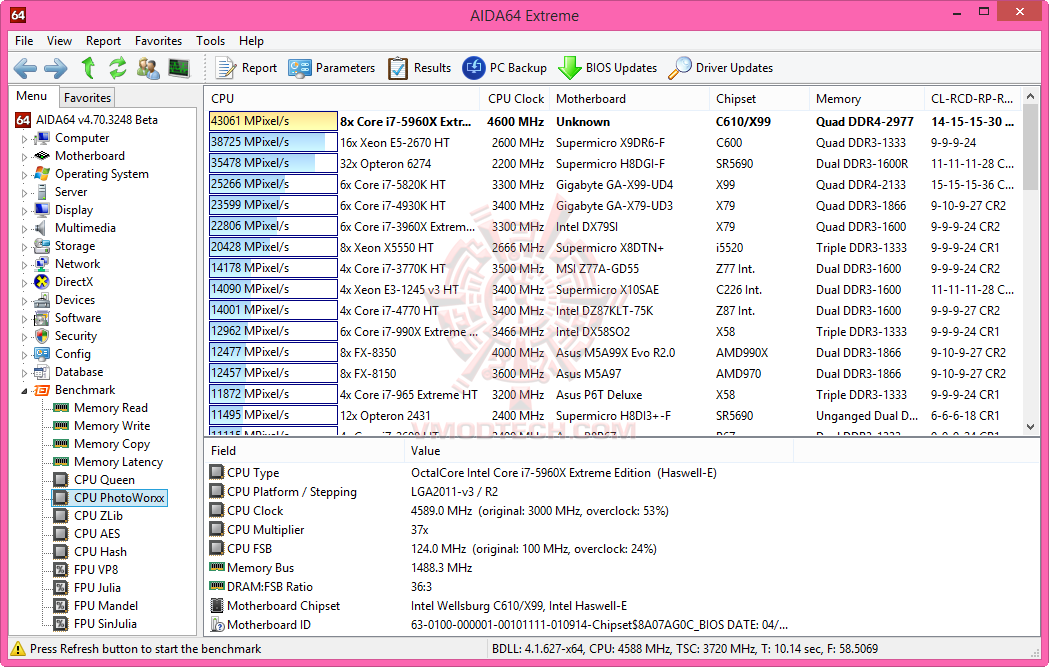The width and height of the screenshot is (1049, 667).
Task: Click the results list scroll down arrow
Action: coord(1030,427)
